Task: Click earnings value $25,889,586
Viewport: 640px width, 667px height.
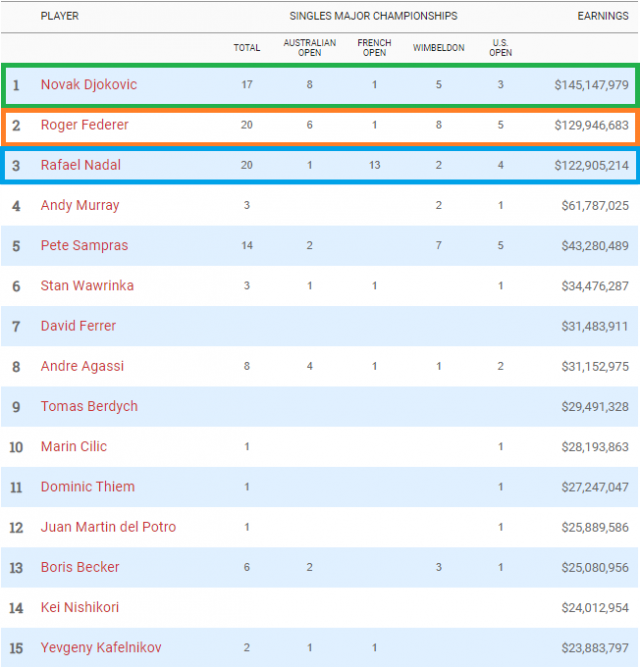Action: [595, 527]
